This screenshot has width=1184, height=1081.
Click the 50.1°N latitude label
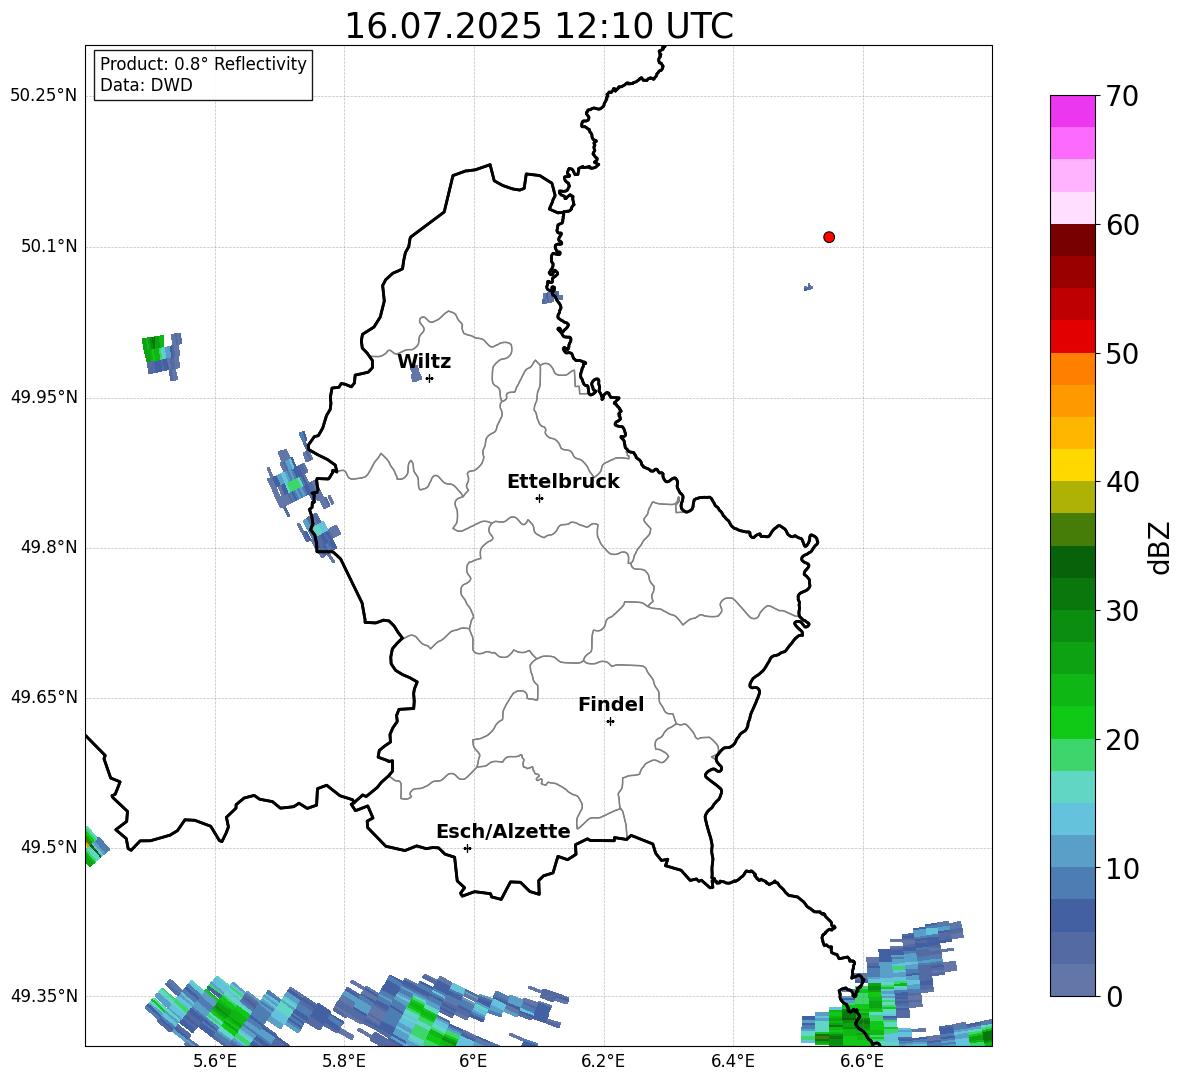point(49,247)
